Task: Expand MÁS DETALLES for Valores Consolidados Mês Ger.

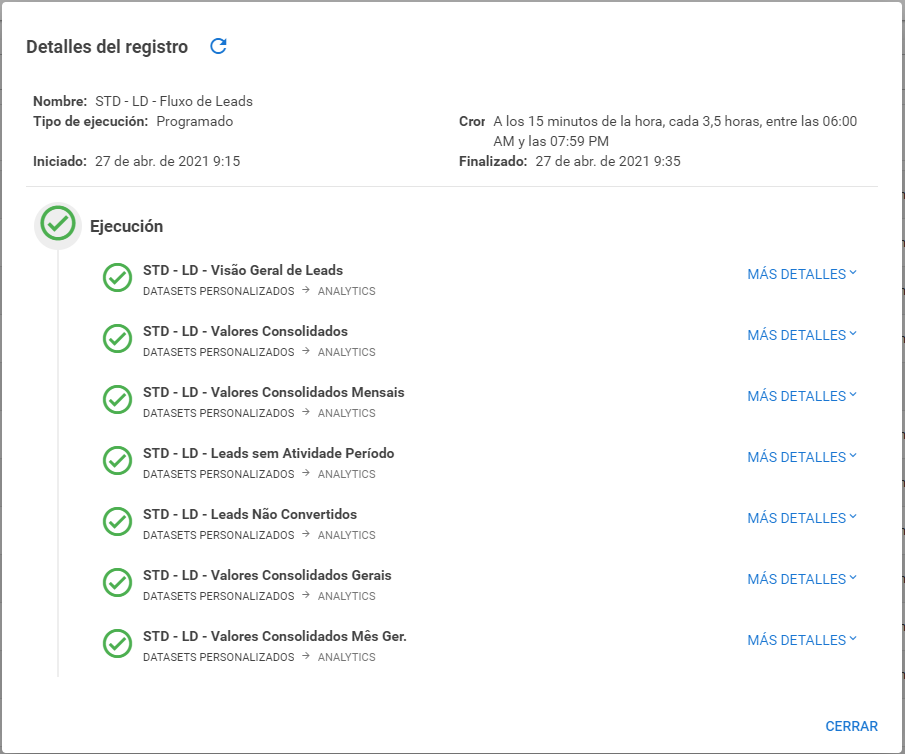Action: pos(802,640)
